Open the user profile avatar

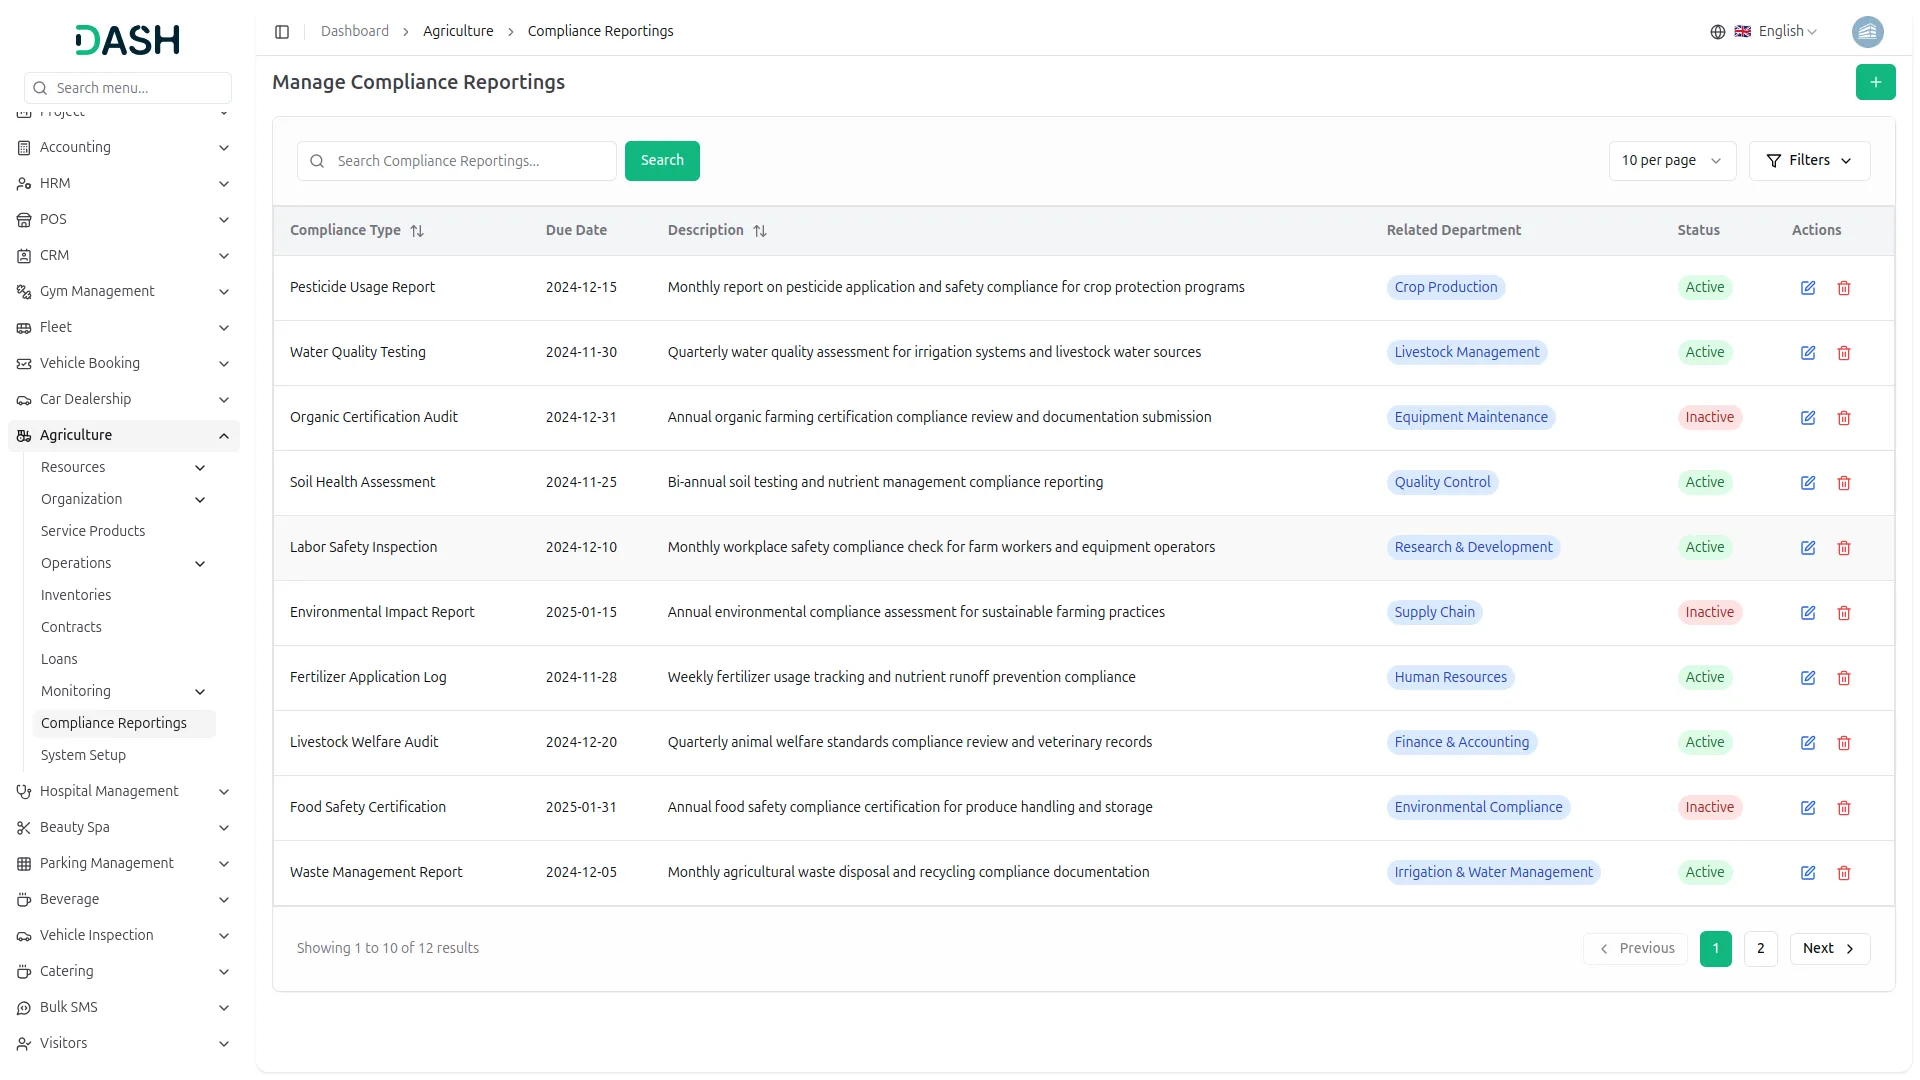pos(1867,32)
